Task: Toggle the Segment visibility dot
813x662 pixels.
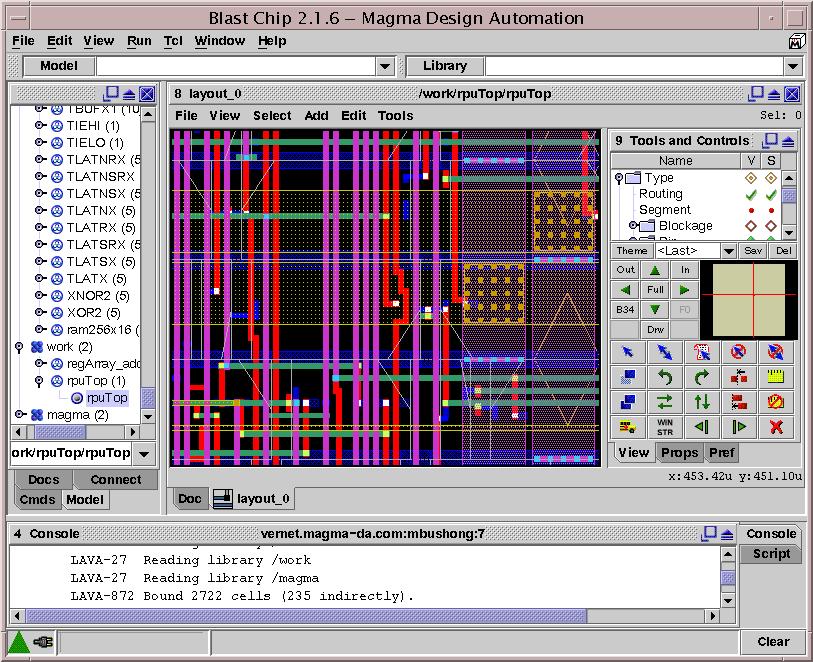Action: (x=751, y=209)
